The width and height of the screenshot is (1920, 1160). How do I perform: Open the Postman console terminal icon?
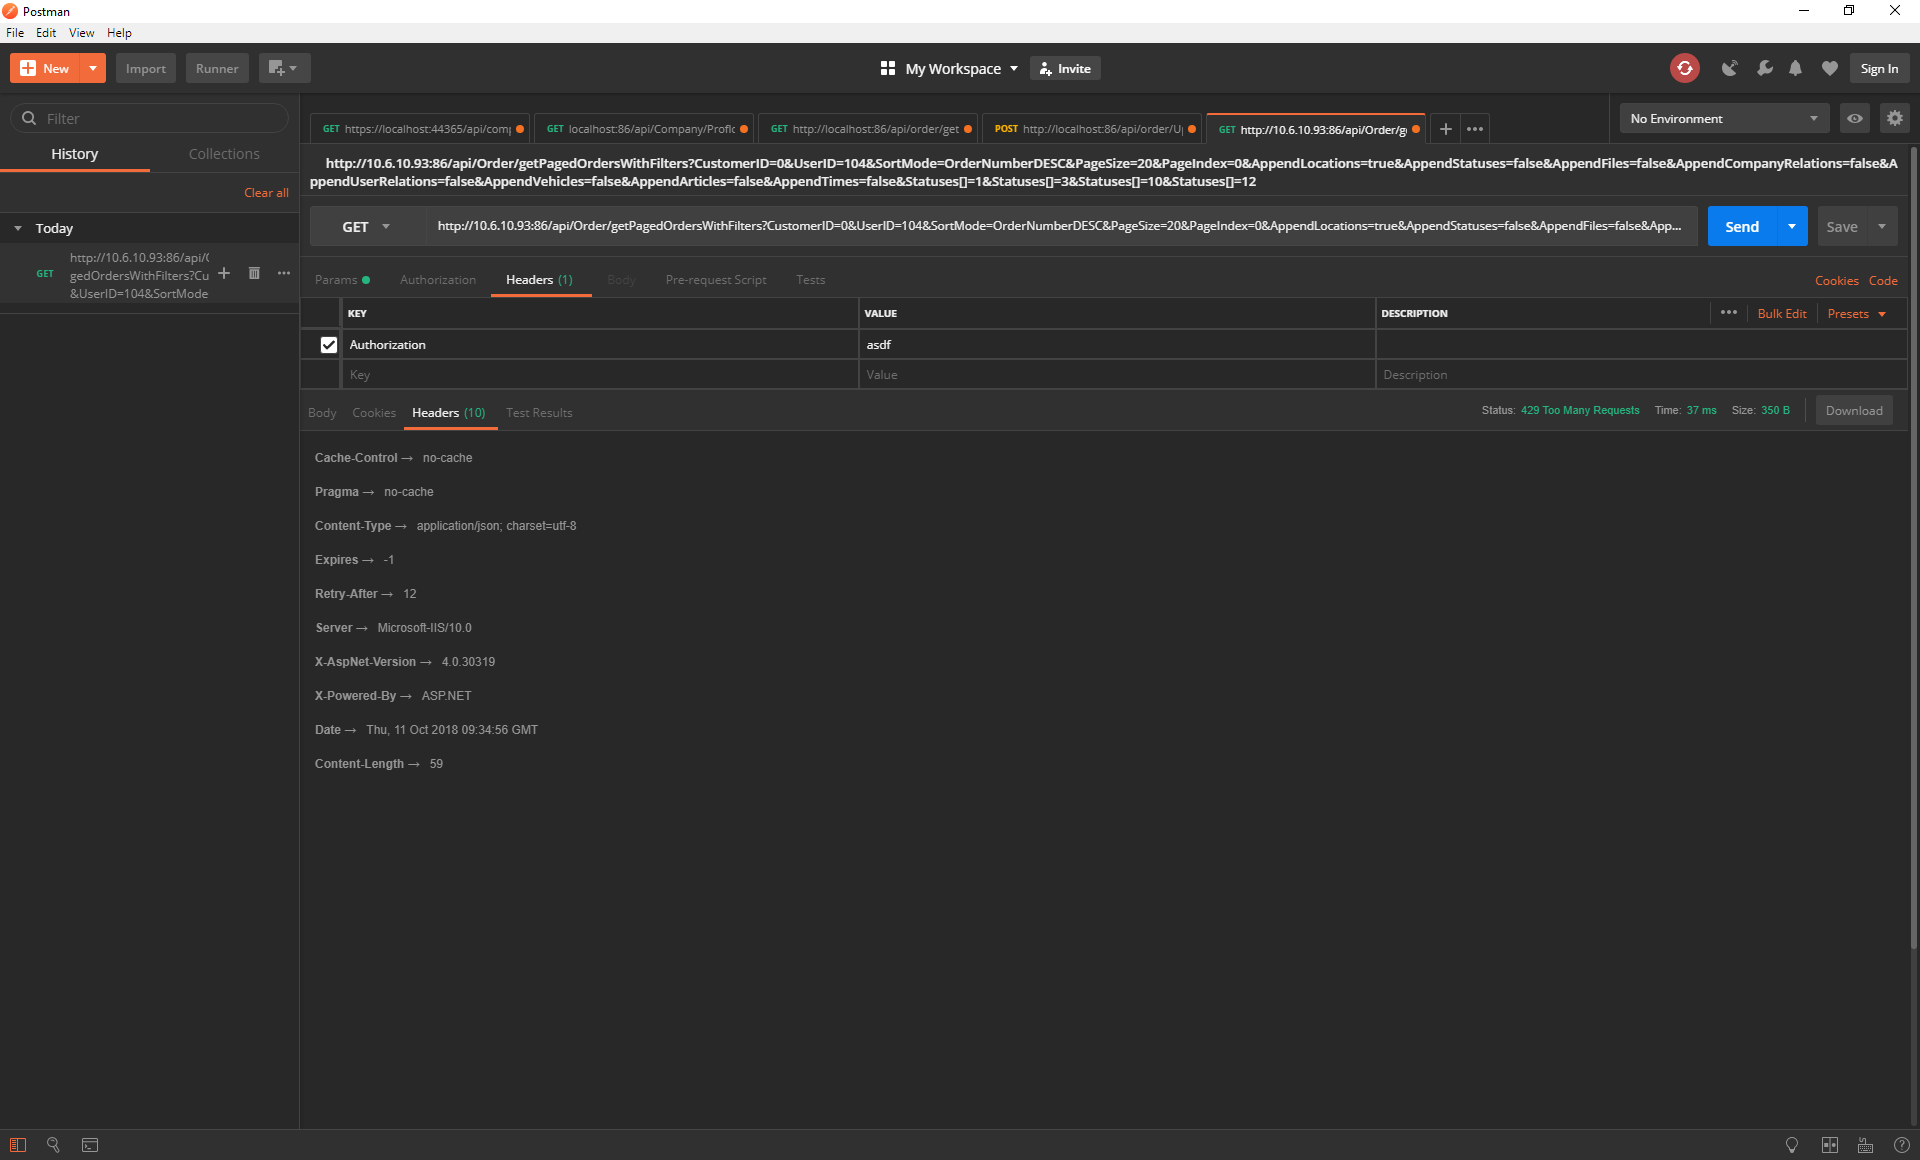pos(90,1145)
